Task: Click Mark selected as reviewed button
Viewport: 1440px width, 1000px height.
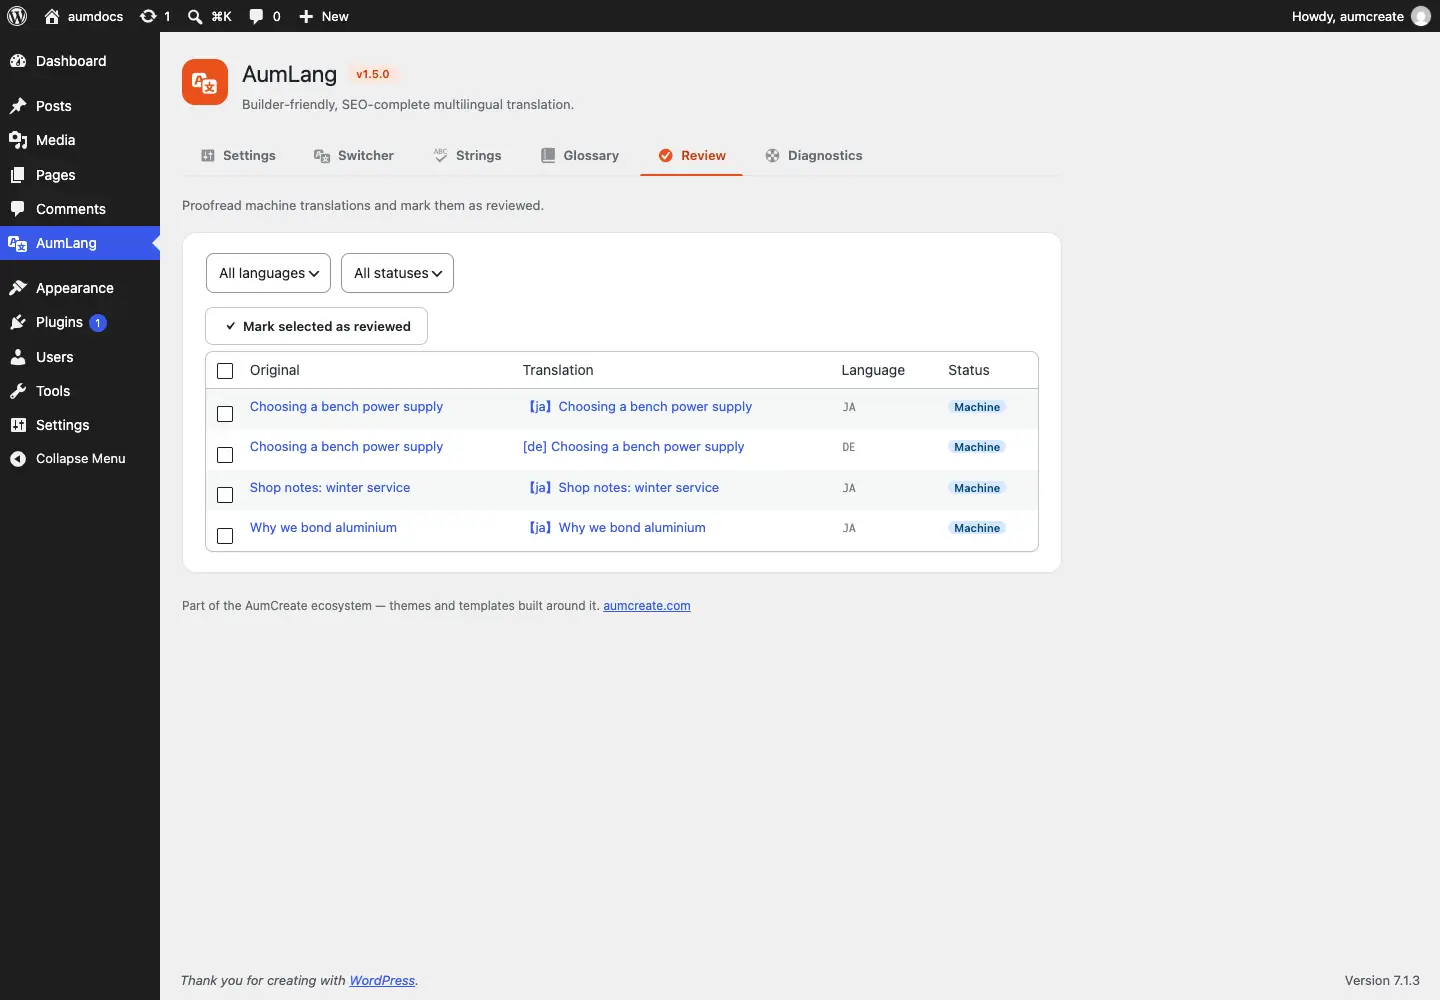Action: tap(316, 326)
